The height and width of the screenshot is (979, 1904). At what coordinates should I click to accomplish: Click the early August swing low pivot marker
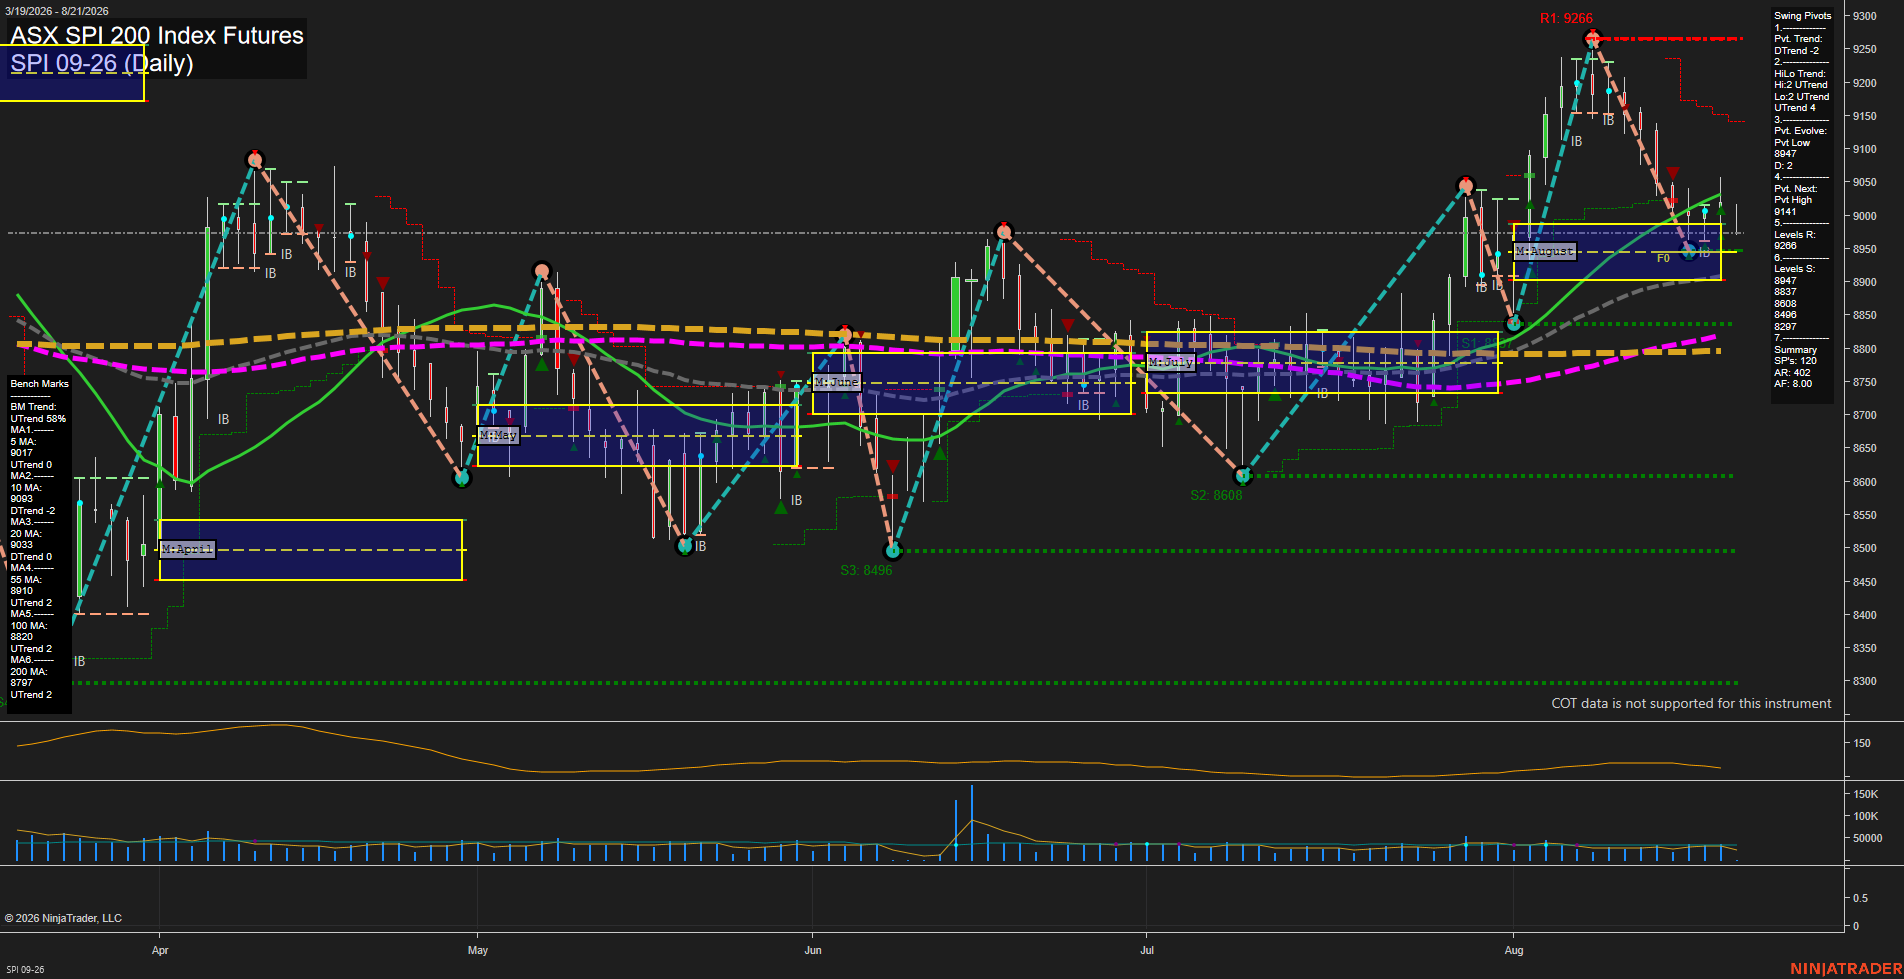[x=1514, y=324]
